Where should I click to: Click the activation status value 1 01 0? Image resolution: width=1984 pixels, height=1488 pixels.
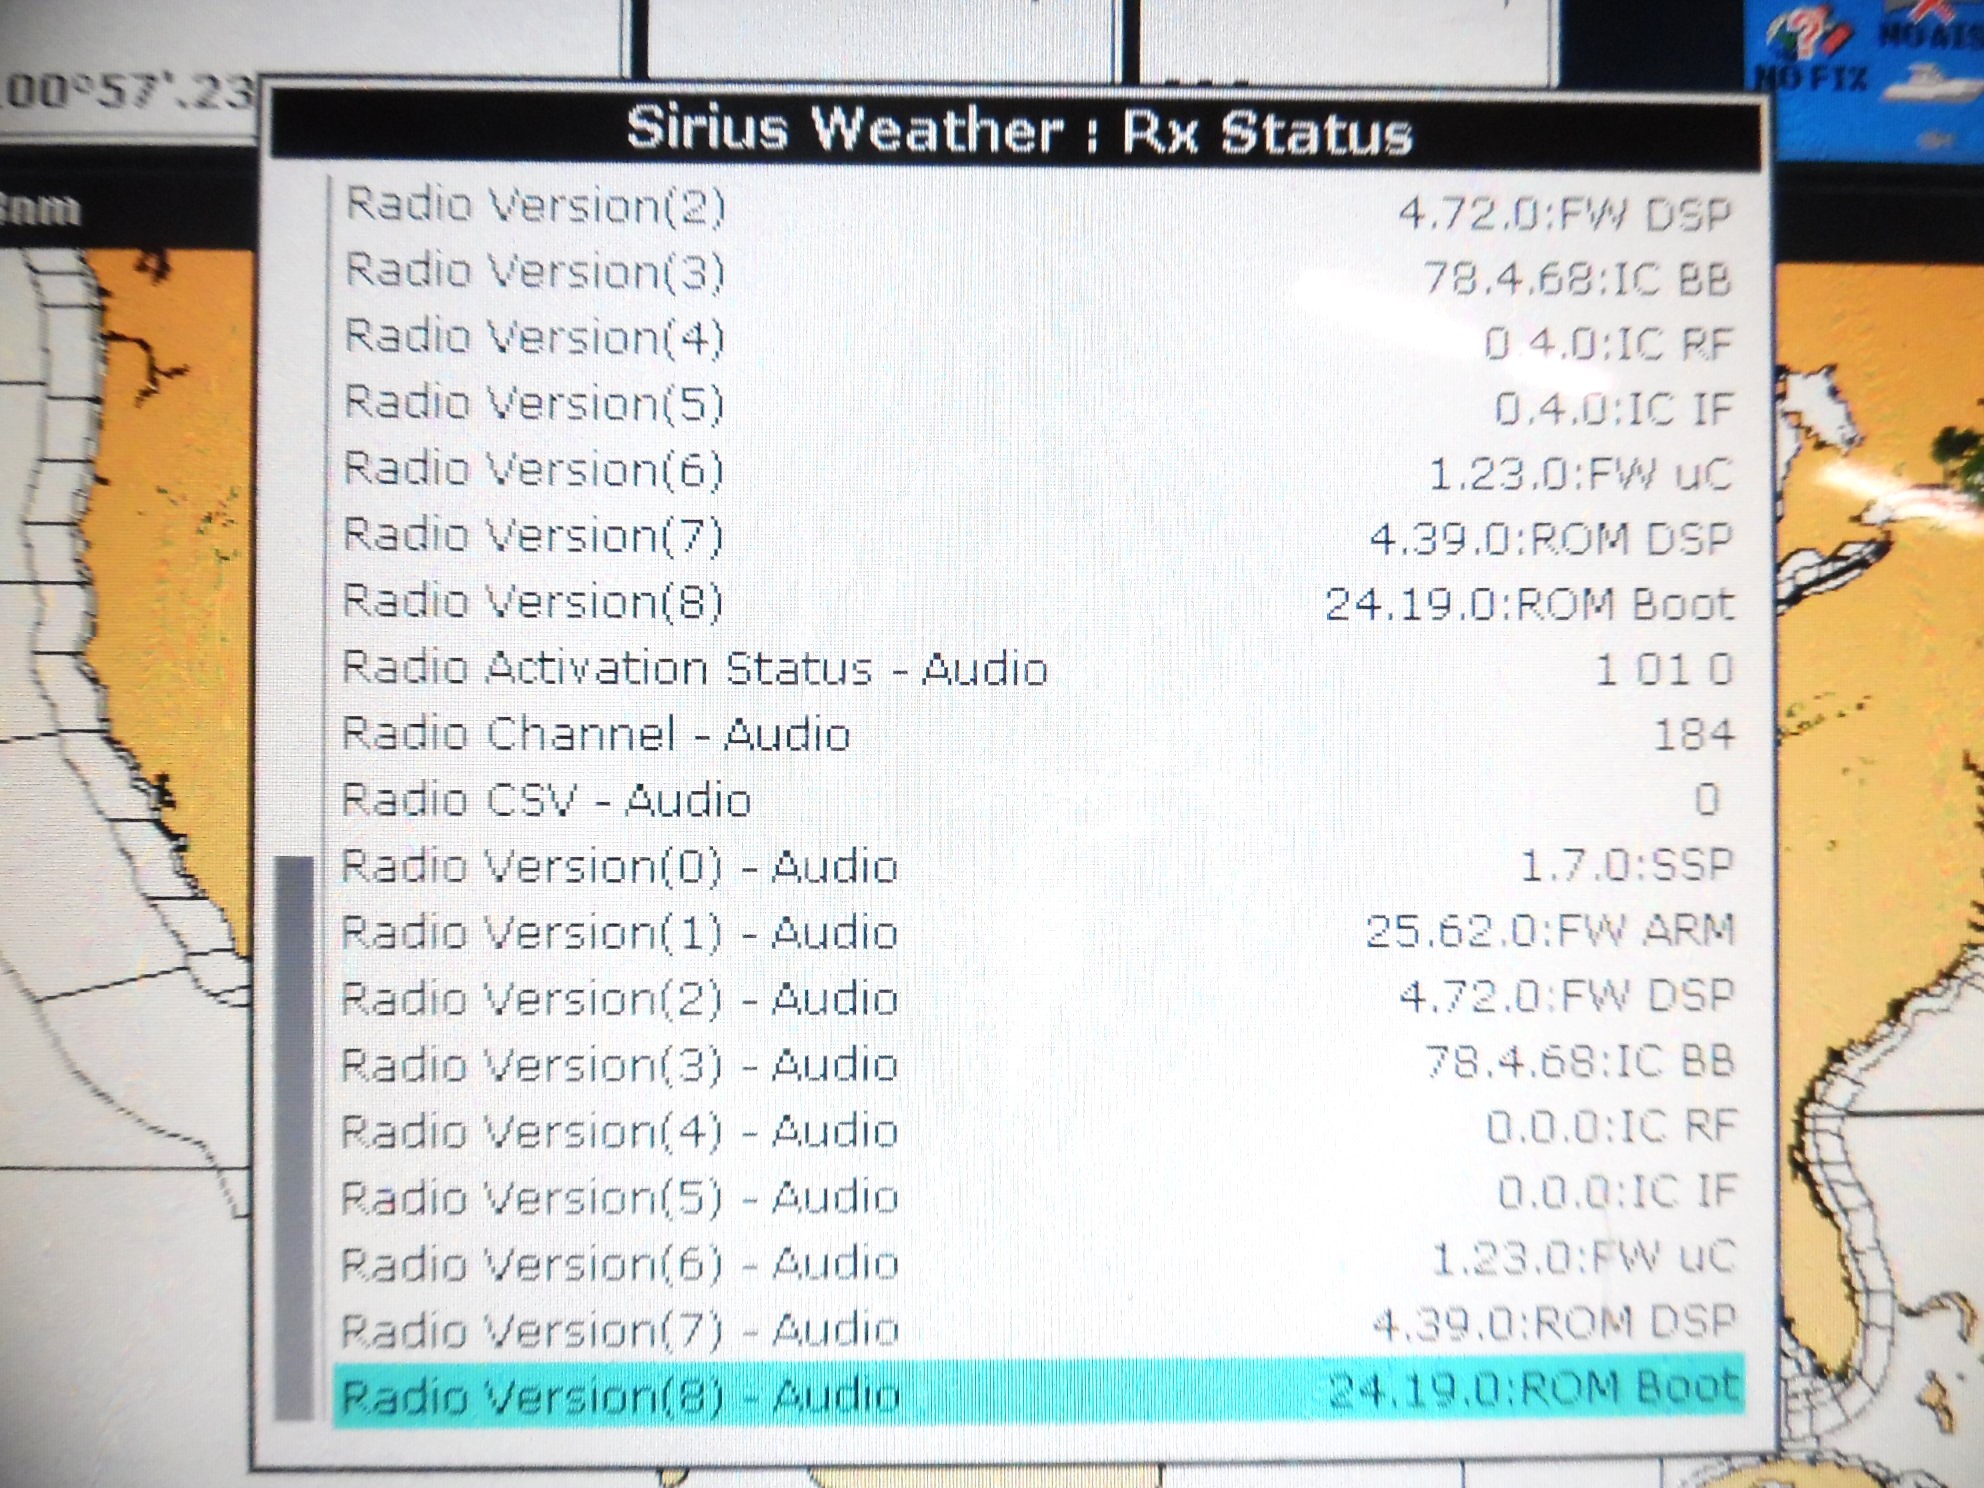point(1664,669)
